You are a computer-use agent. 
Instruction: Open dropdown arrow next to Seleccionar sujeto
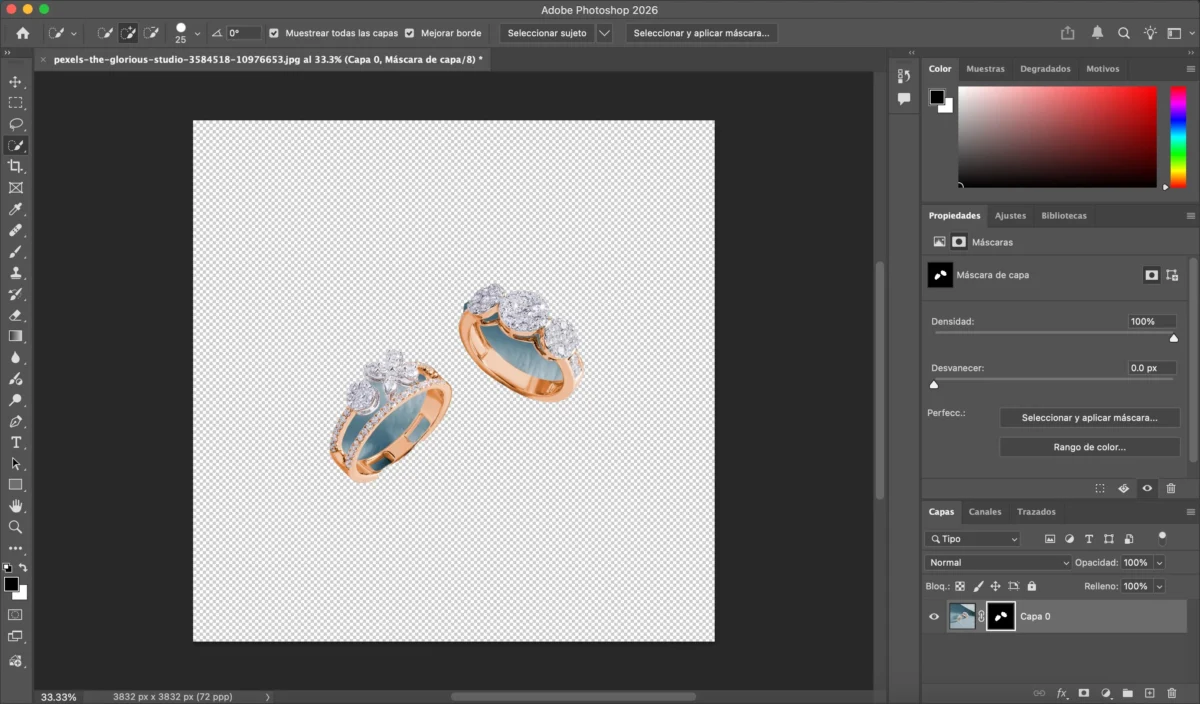[x=604, y=33]
